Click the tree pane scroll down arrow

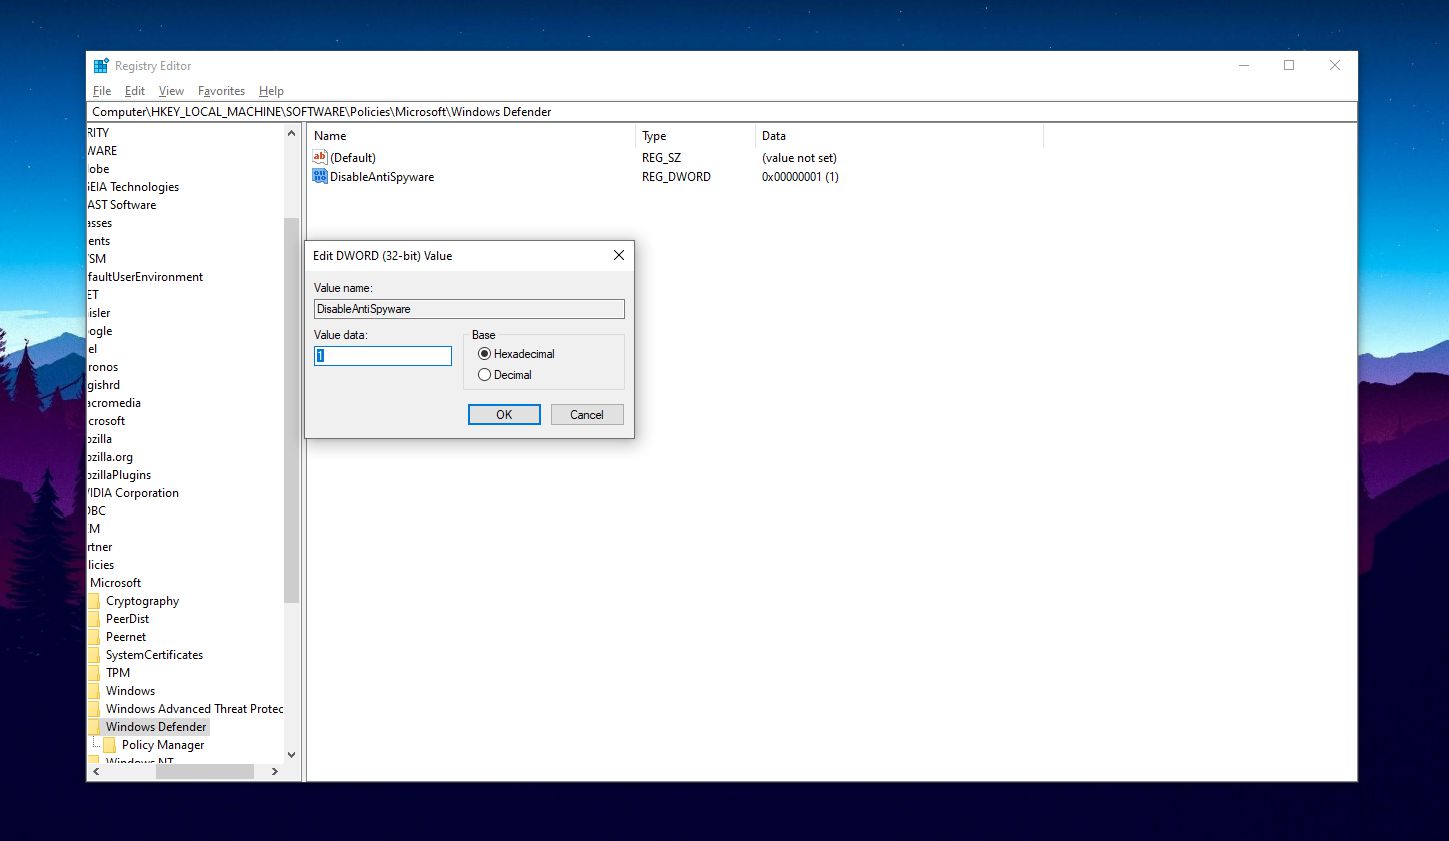[x=292, y=755]
